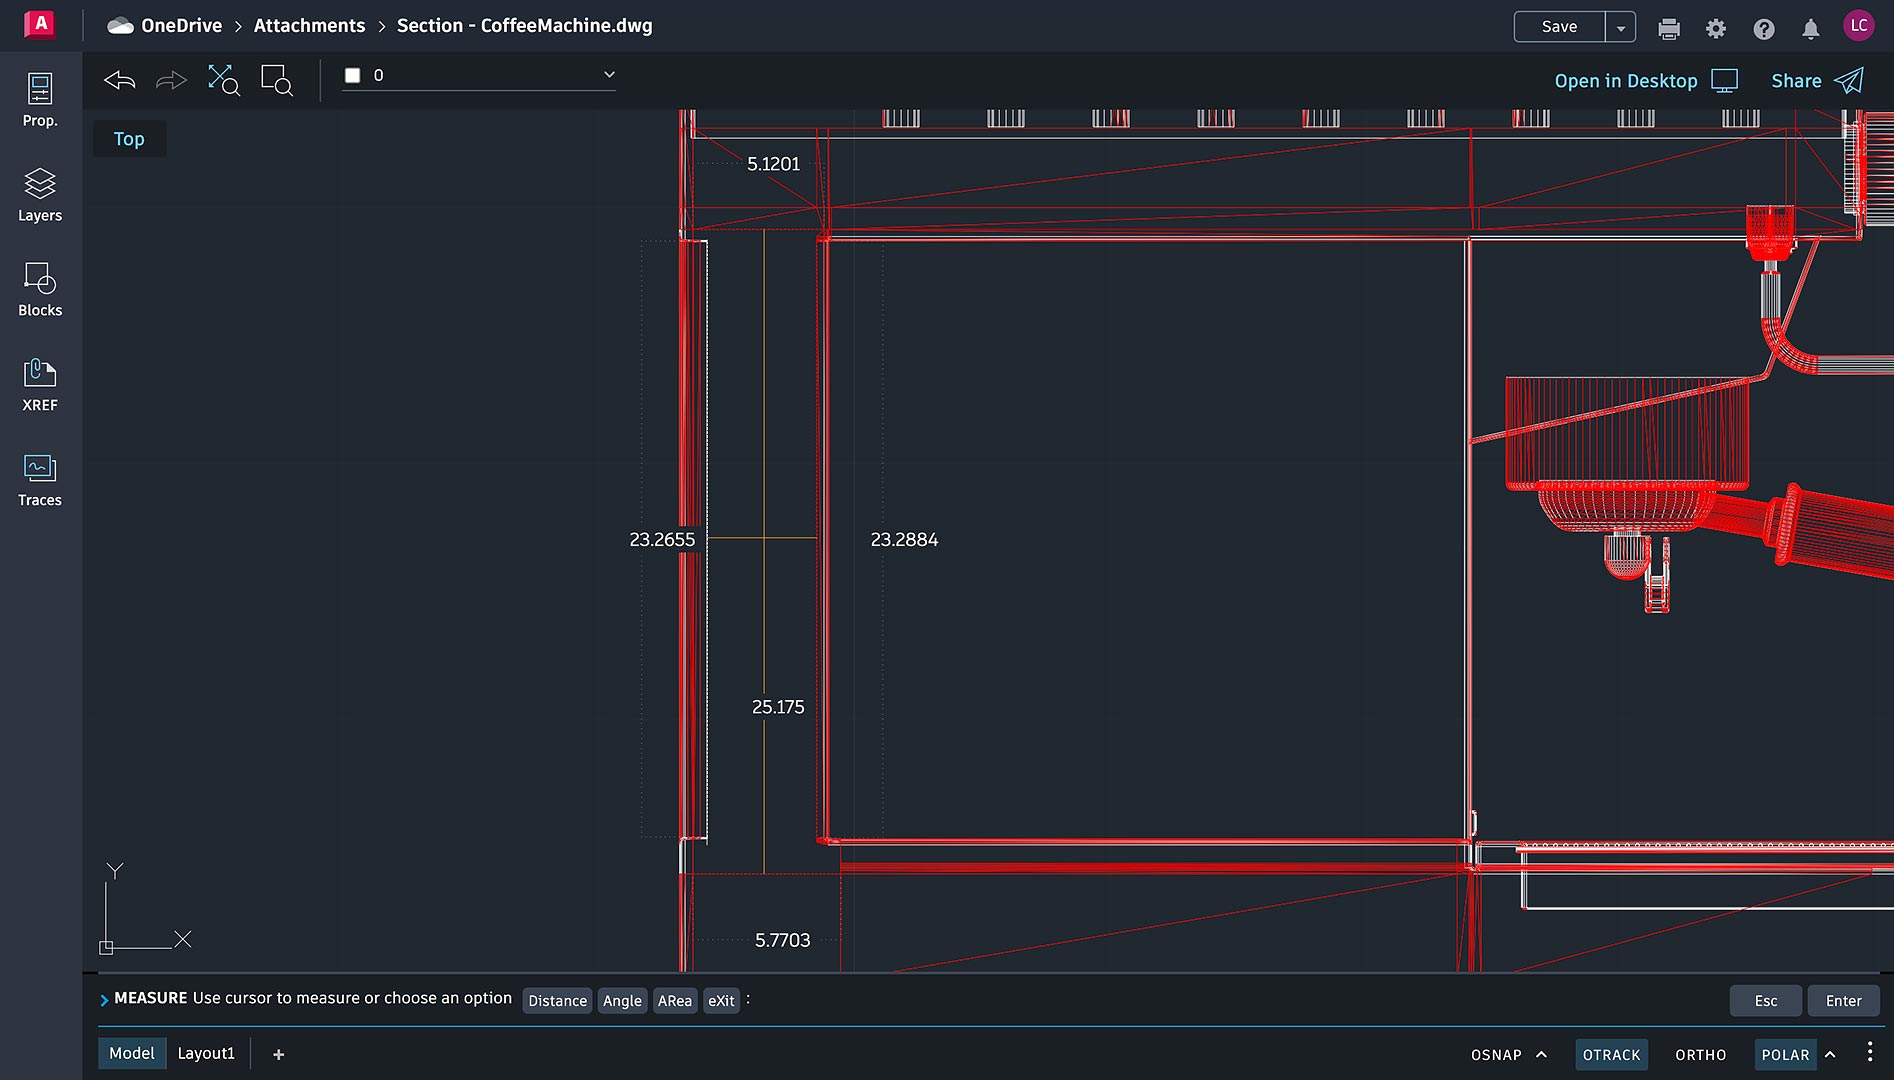1894x1080 pixels.
Task: Click the Undo arrow icon
Action: tap(120, 80)
